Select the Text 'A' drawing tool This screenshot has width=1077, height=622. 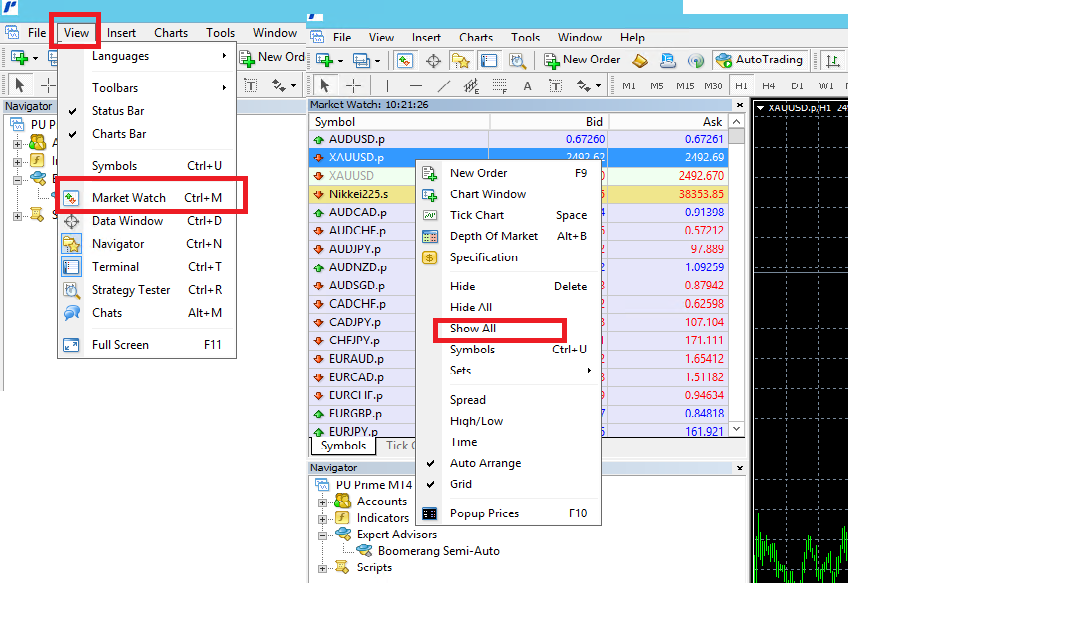pyautogui.click(x=527, y=86)
